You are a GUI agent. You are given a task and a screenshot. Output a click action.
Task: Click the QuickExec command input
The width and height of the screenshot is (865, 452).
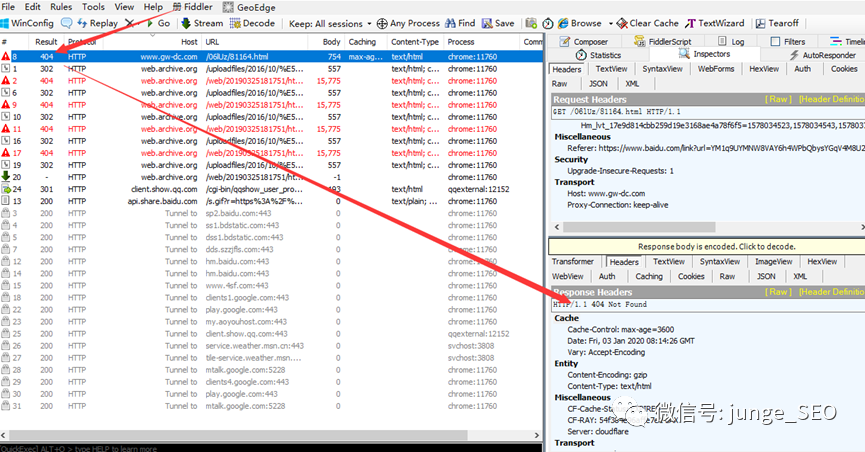click(271, 448)
